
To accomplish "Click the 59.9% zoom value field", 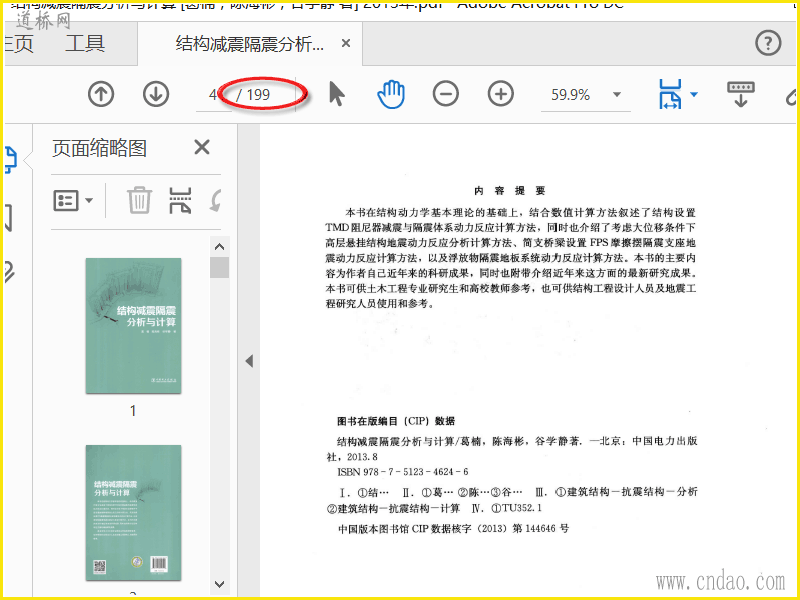I will (570, 95).
